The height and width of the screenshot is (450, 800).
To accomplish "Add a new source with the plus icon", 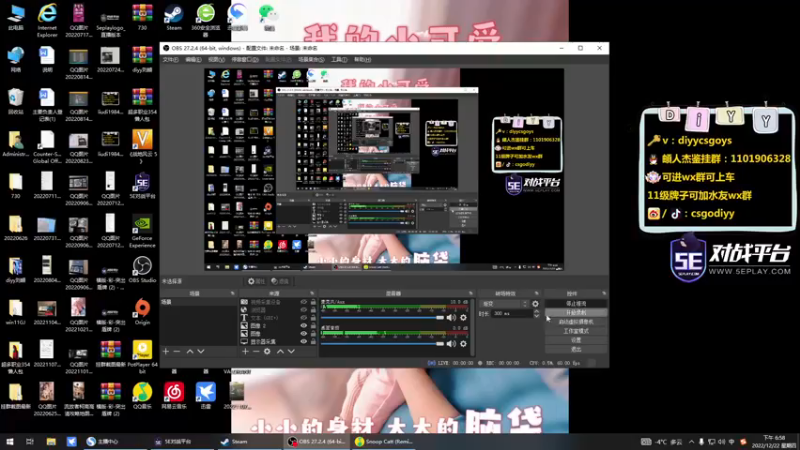I will (245, 352).
